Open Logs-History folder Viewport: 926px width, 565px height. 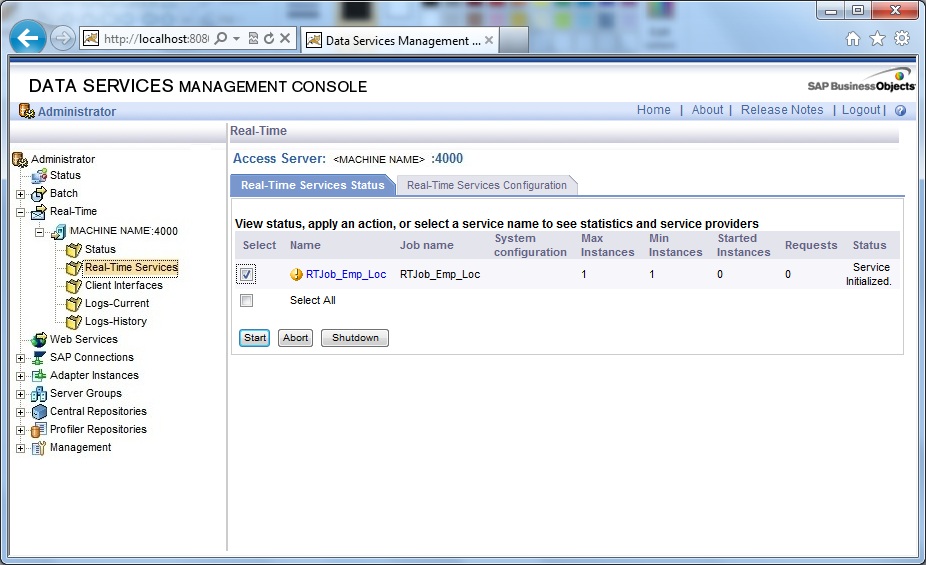[x=116, y=321]
